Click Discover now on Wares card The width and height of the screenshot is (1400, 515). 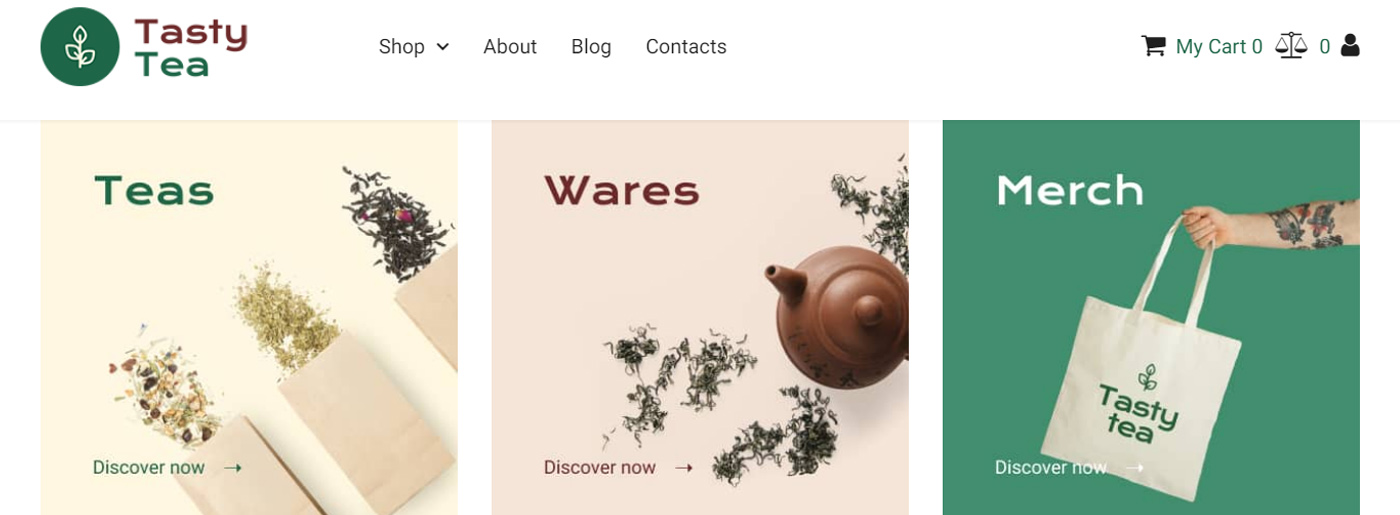point(600,468)
